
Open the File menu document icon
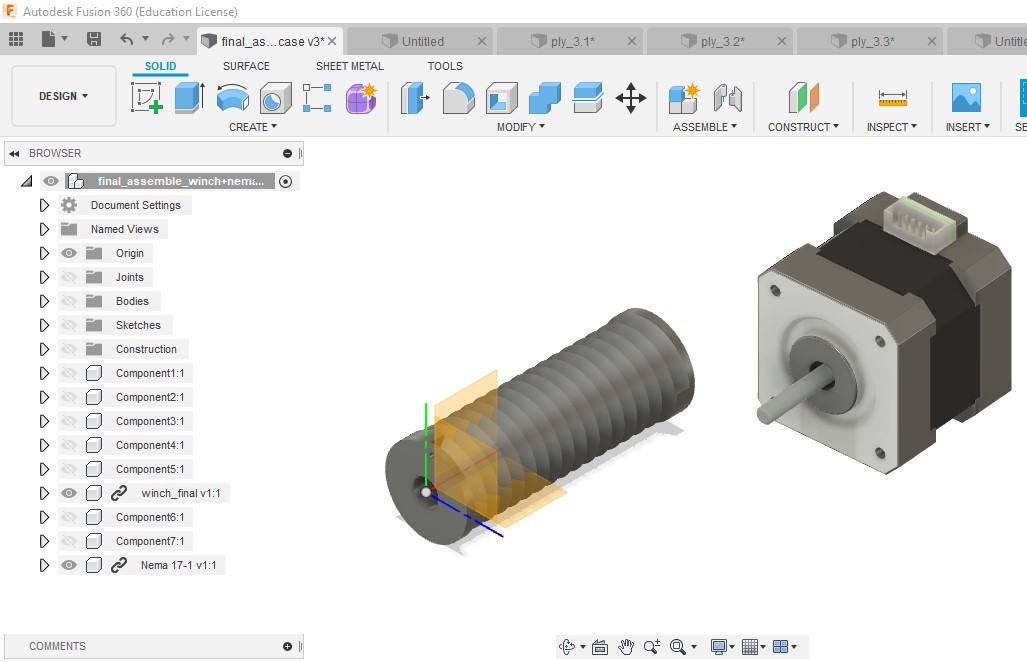coord(48,39)
